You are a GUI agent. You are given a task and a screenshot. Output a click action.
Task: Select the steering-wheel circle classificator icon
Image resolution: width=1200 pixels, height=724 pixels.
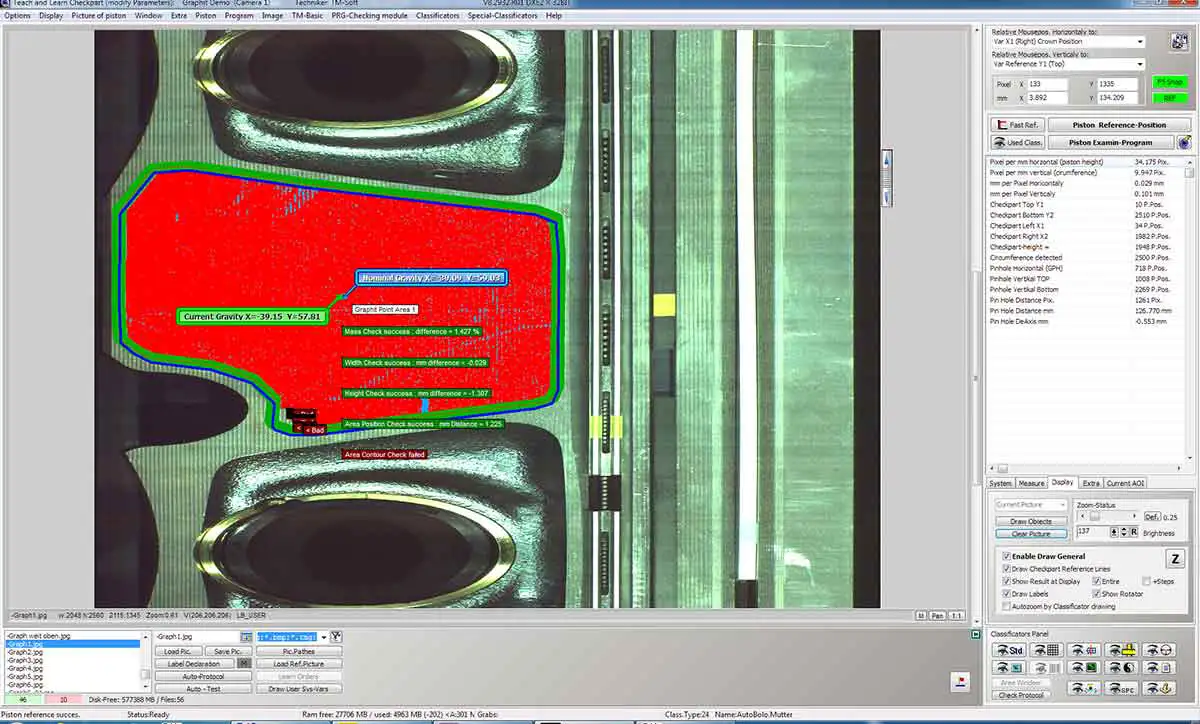click(x=1159, y=649)
